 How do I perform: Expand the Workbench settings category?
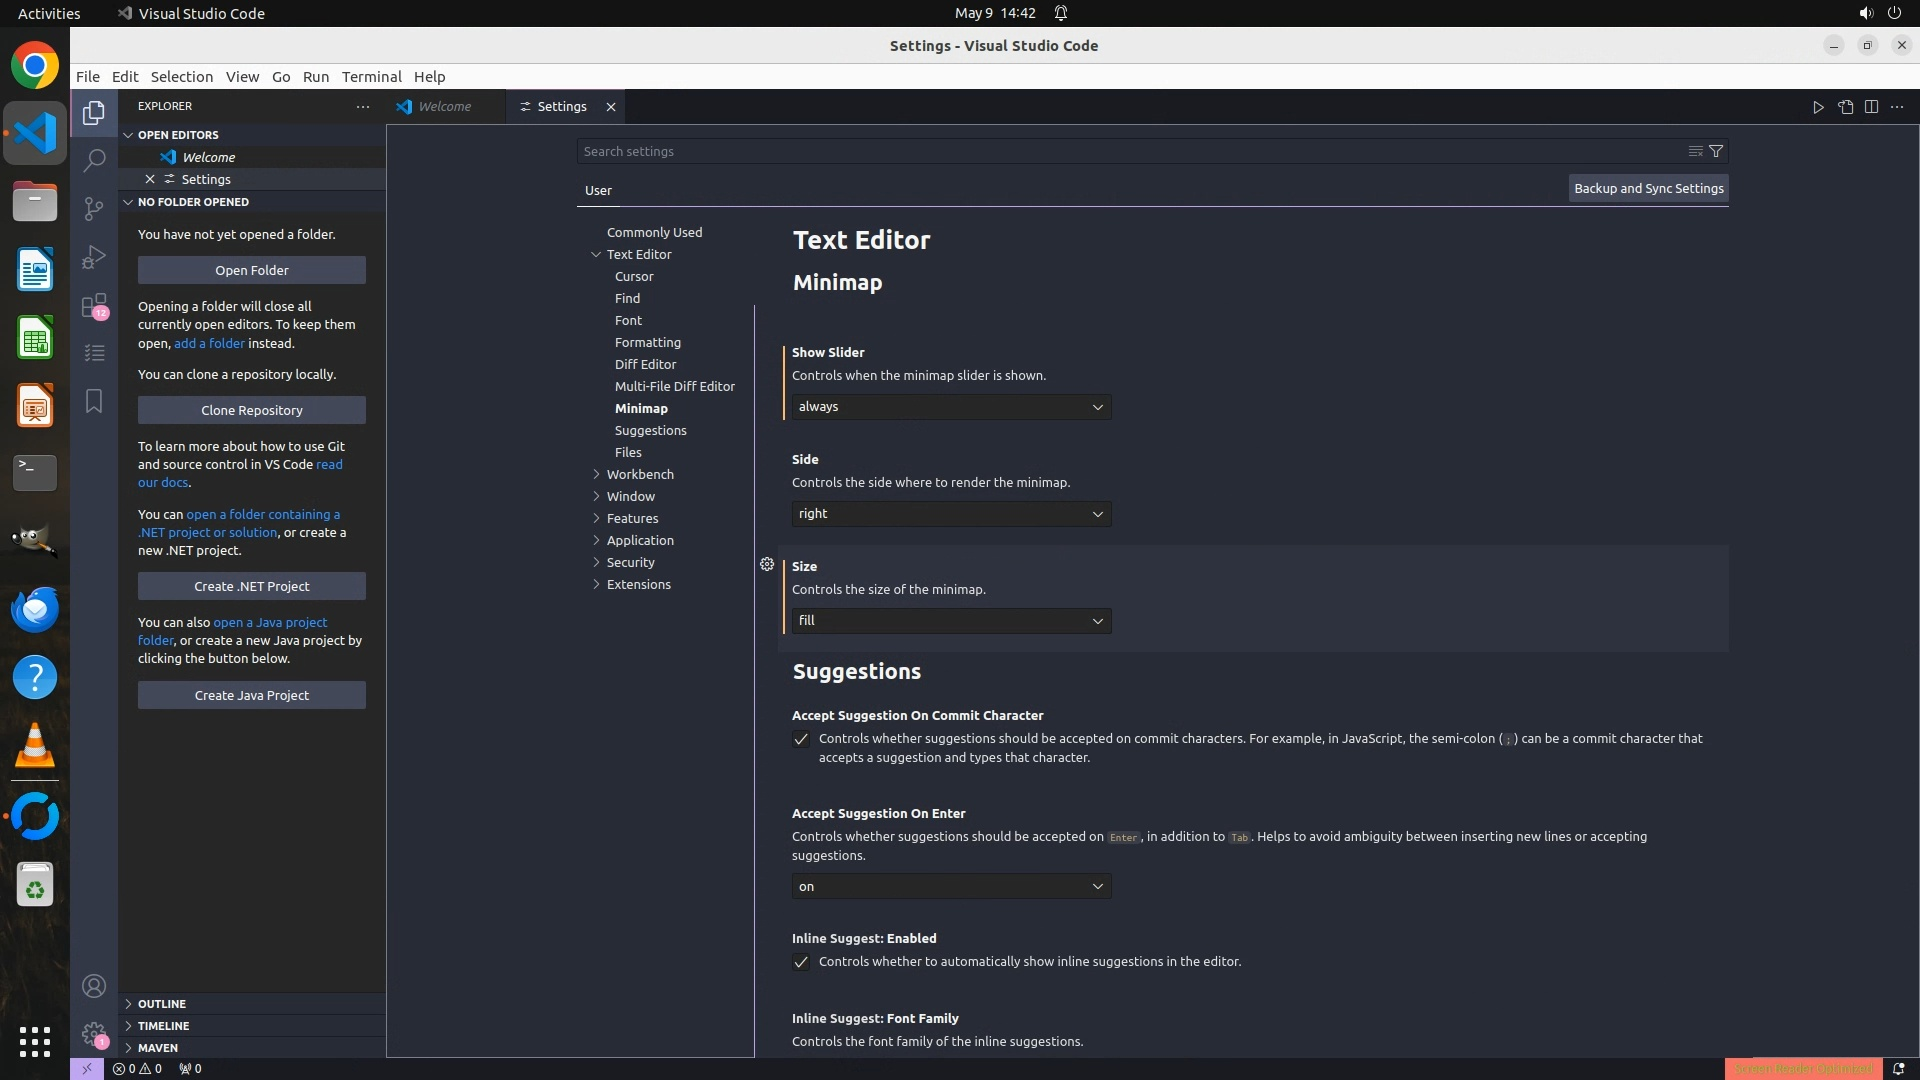point(640,474)
